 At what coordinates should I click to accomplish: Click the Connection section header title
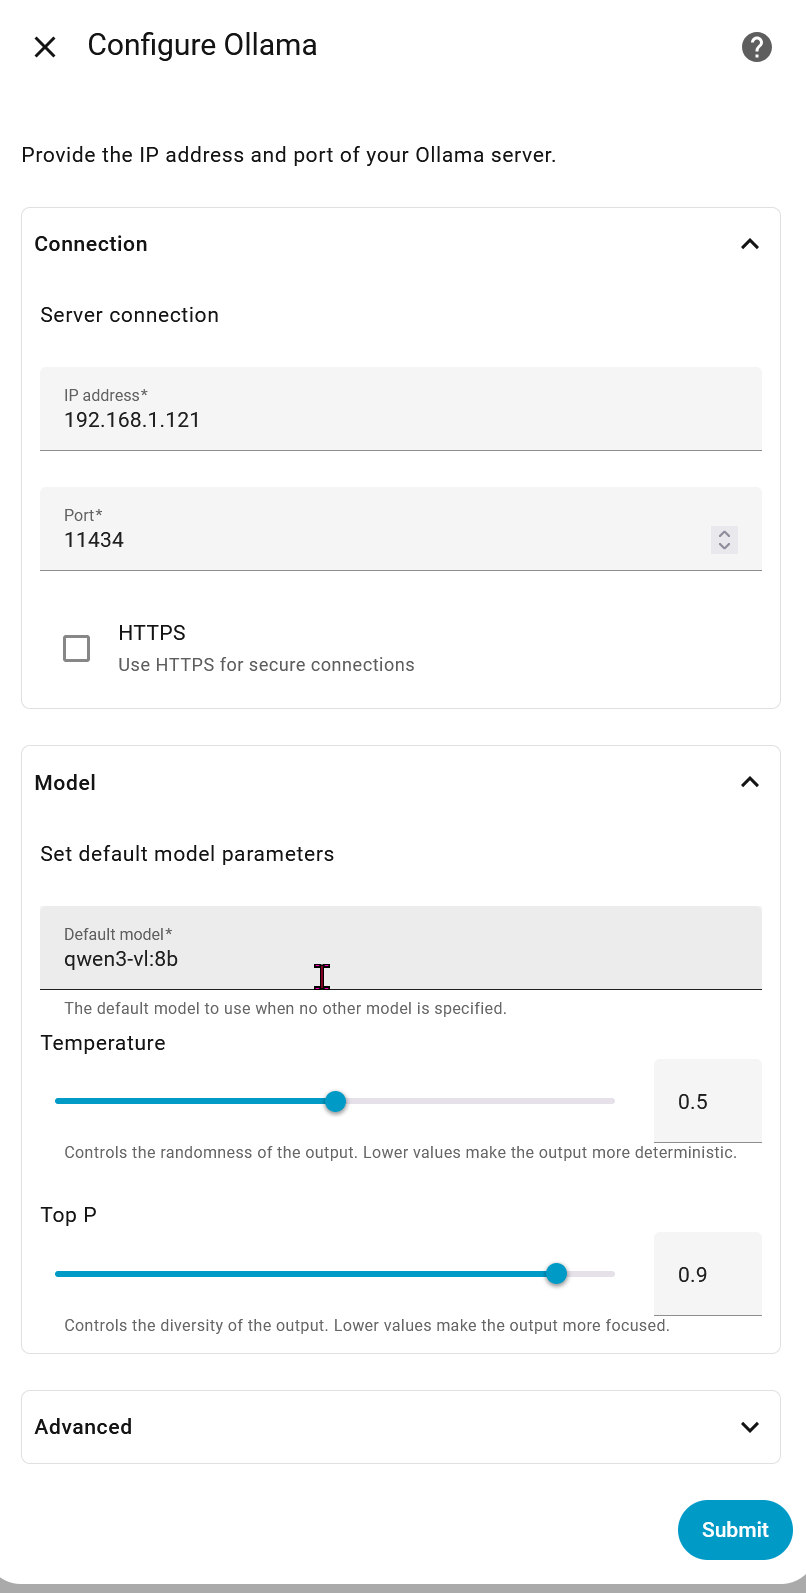point(91,244)
